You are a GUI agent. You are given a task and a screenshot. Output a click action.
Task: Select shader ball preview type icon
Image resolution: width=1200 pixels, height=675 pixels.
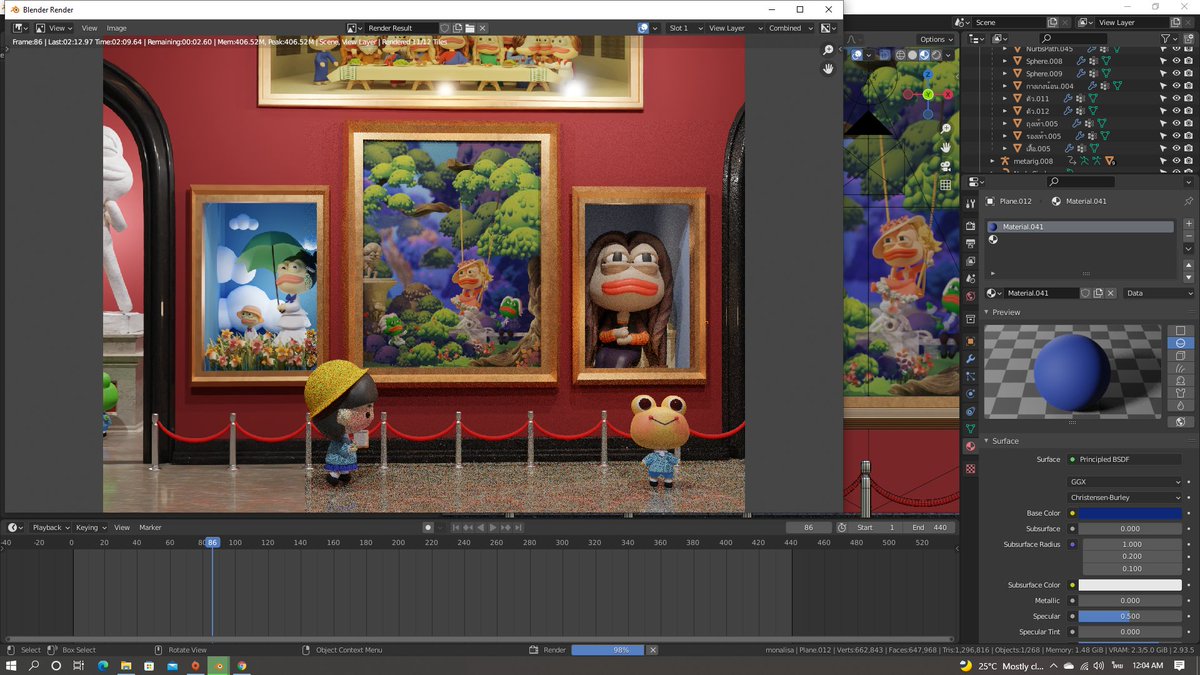[x=1180, y=380]
